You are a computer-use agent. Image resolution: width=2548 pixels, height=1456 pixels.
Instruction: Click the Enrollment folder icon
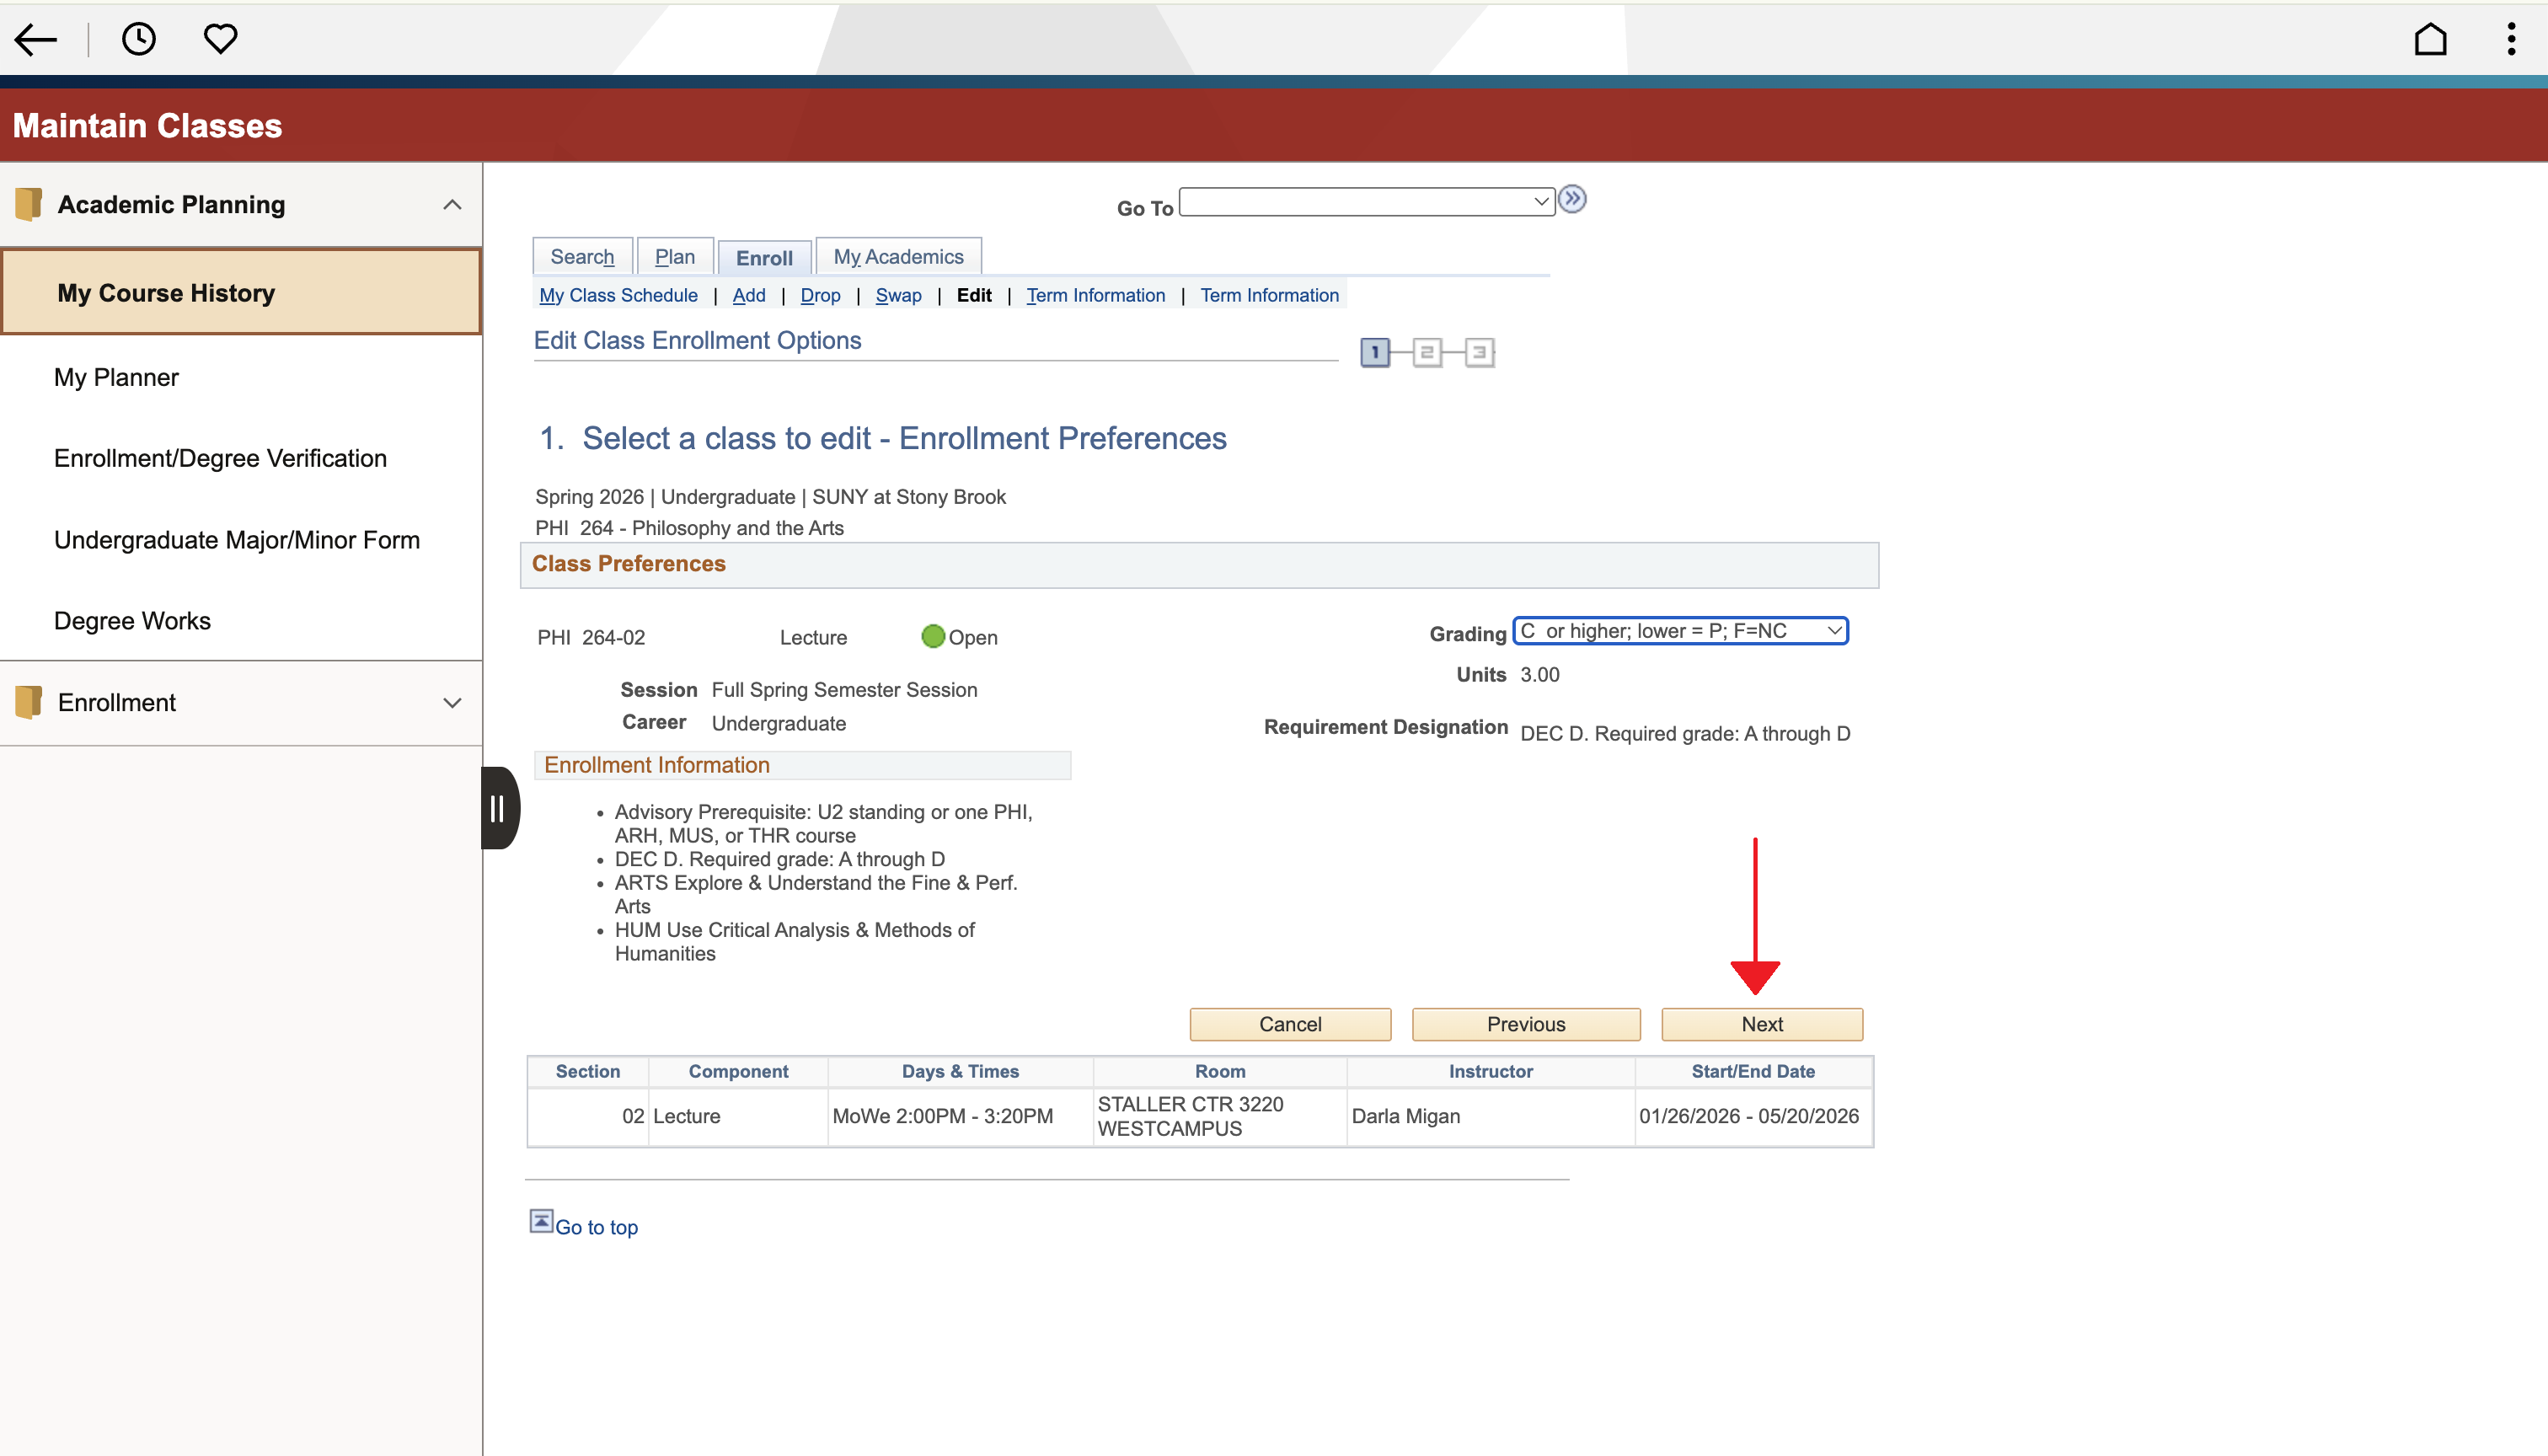(28, 702)
